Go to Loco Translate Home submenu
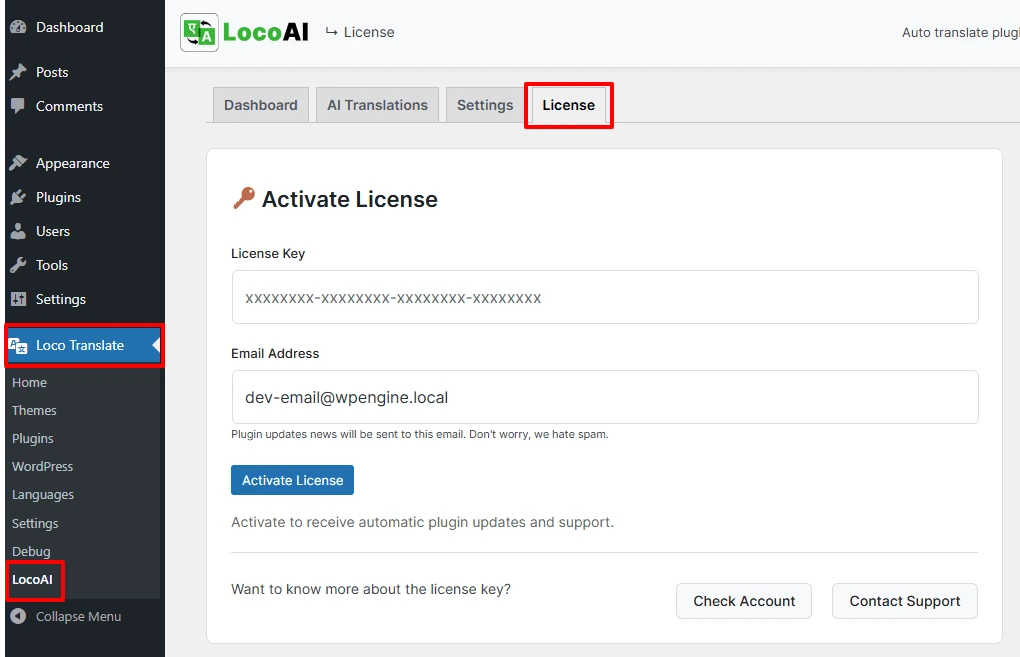 point(29,382)
